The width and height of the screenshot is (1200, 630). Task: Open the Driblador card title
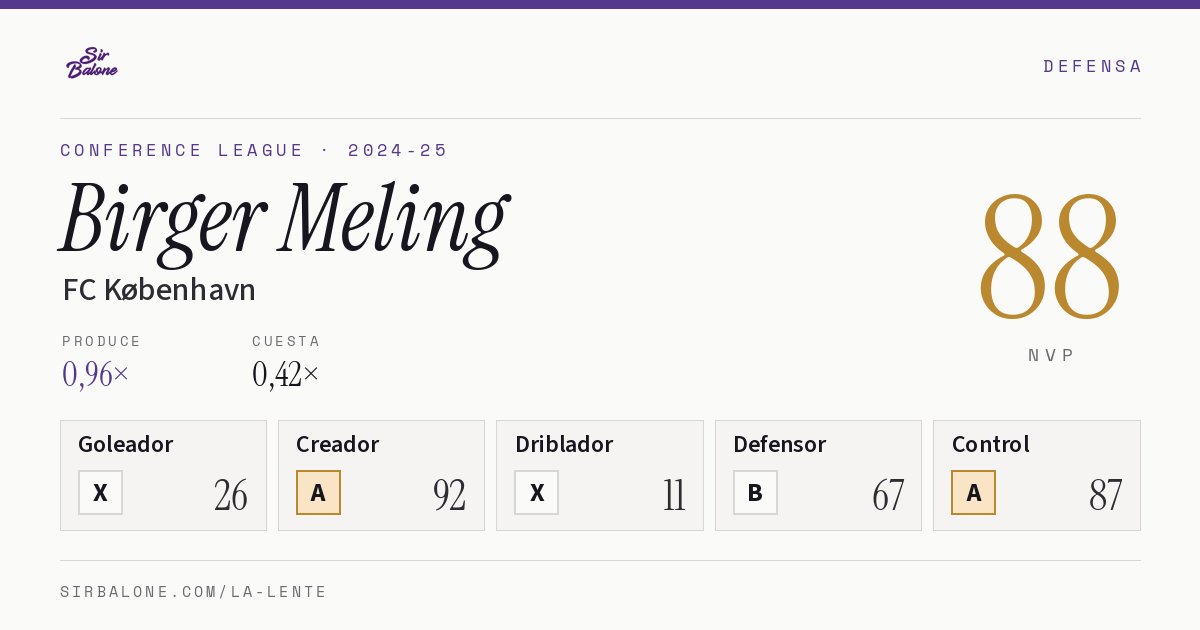click(564, 444)
